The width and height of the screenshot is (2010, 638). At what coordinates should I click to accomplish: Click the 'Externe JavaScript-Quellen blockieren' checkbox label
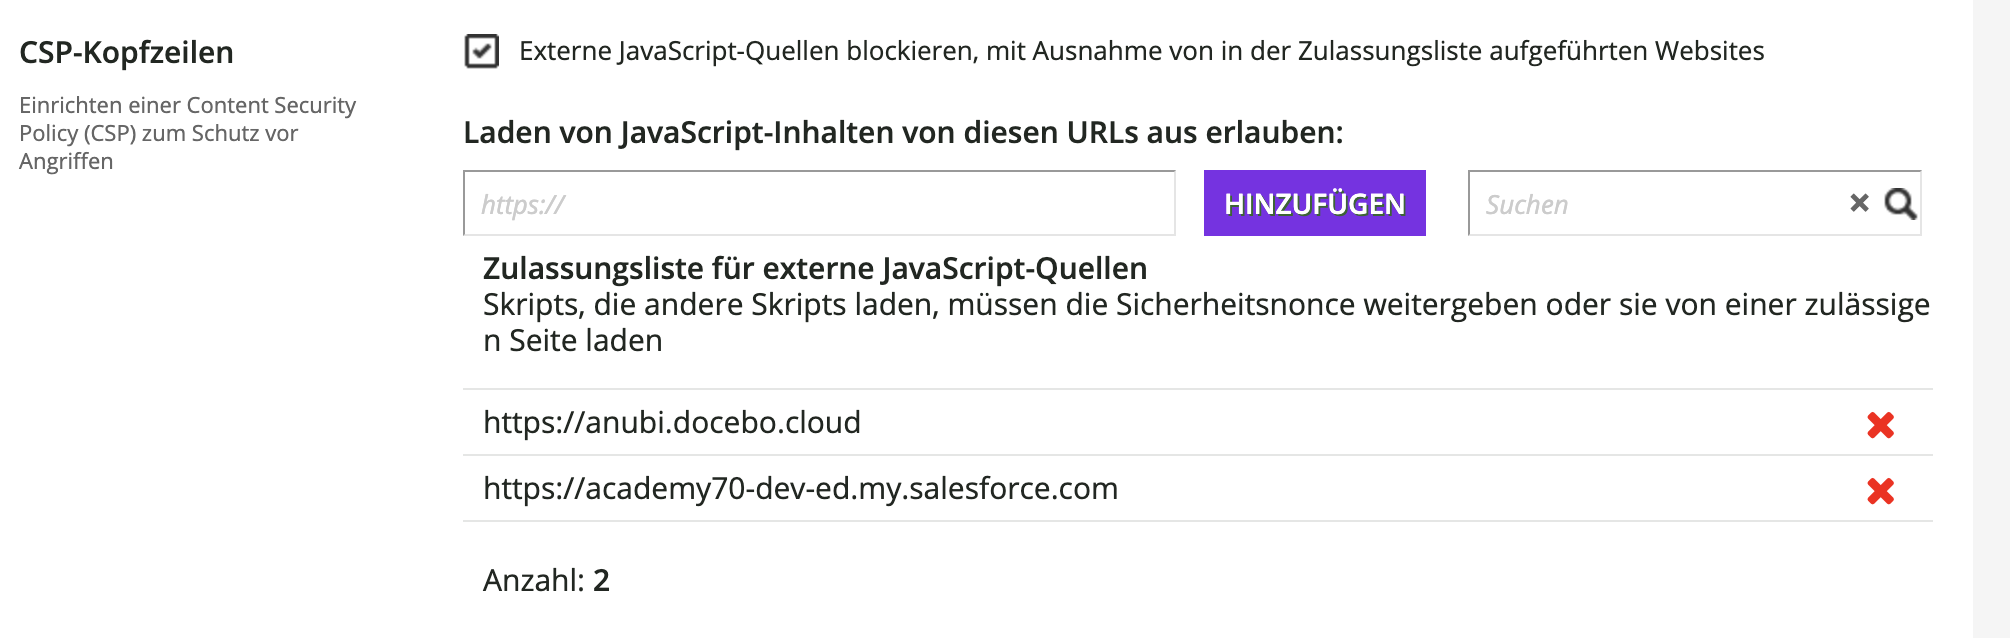click(1141, 51)
